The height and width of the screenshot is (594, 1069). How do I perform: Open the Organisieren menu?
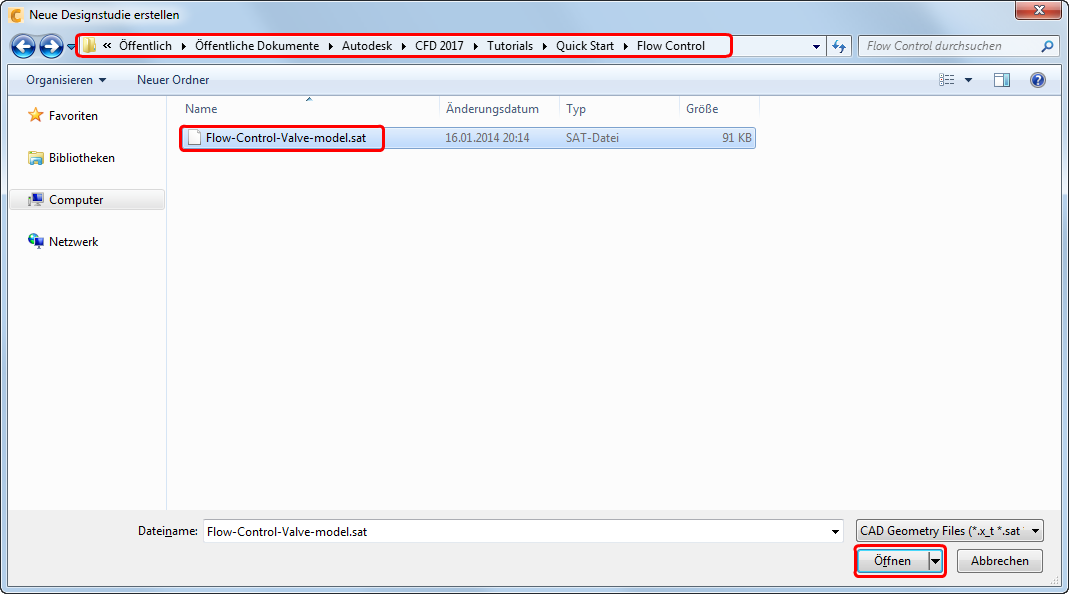pyautogui.click(x=66, y=80)
